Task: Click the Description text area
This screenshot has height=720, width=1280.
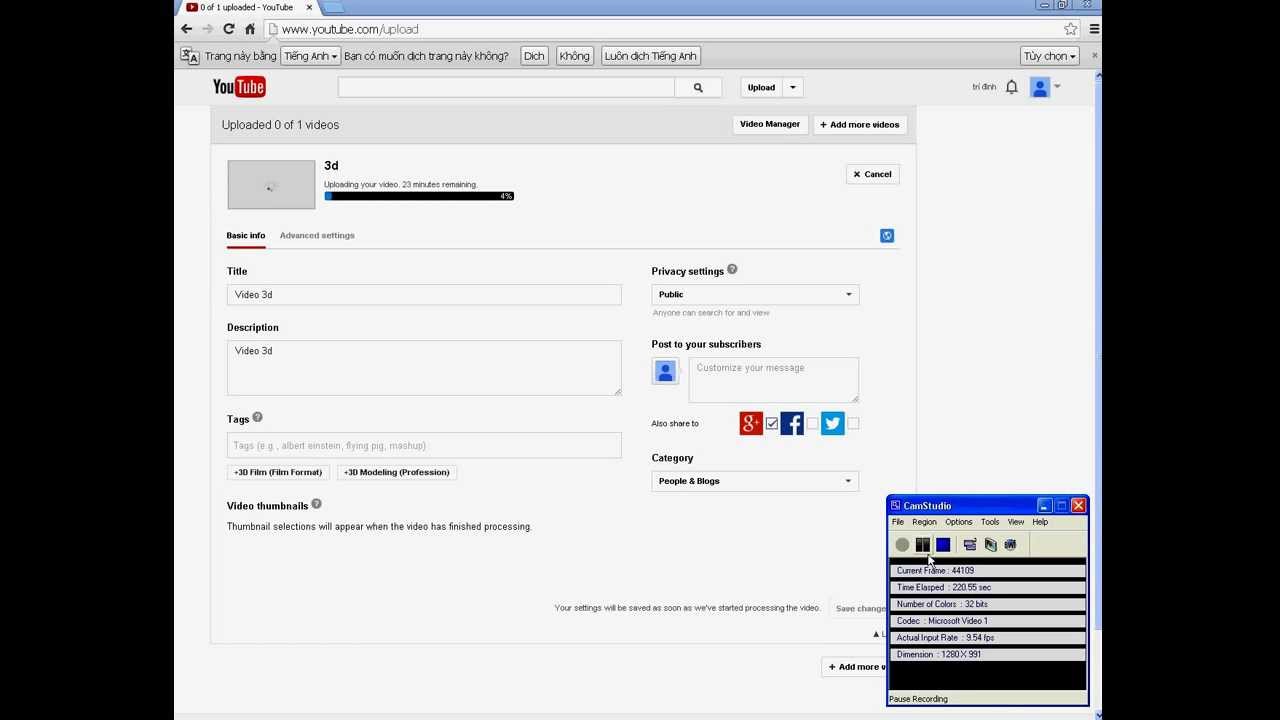Action: (424, 368)
